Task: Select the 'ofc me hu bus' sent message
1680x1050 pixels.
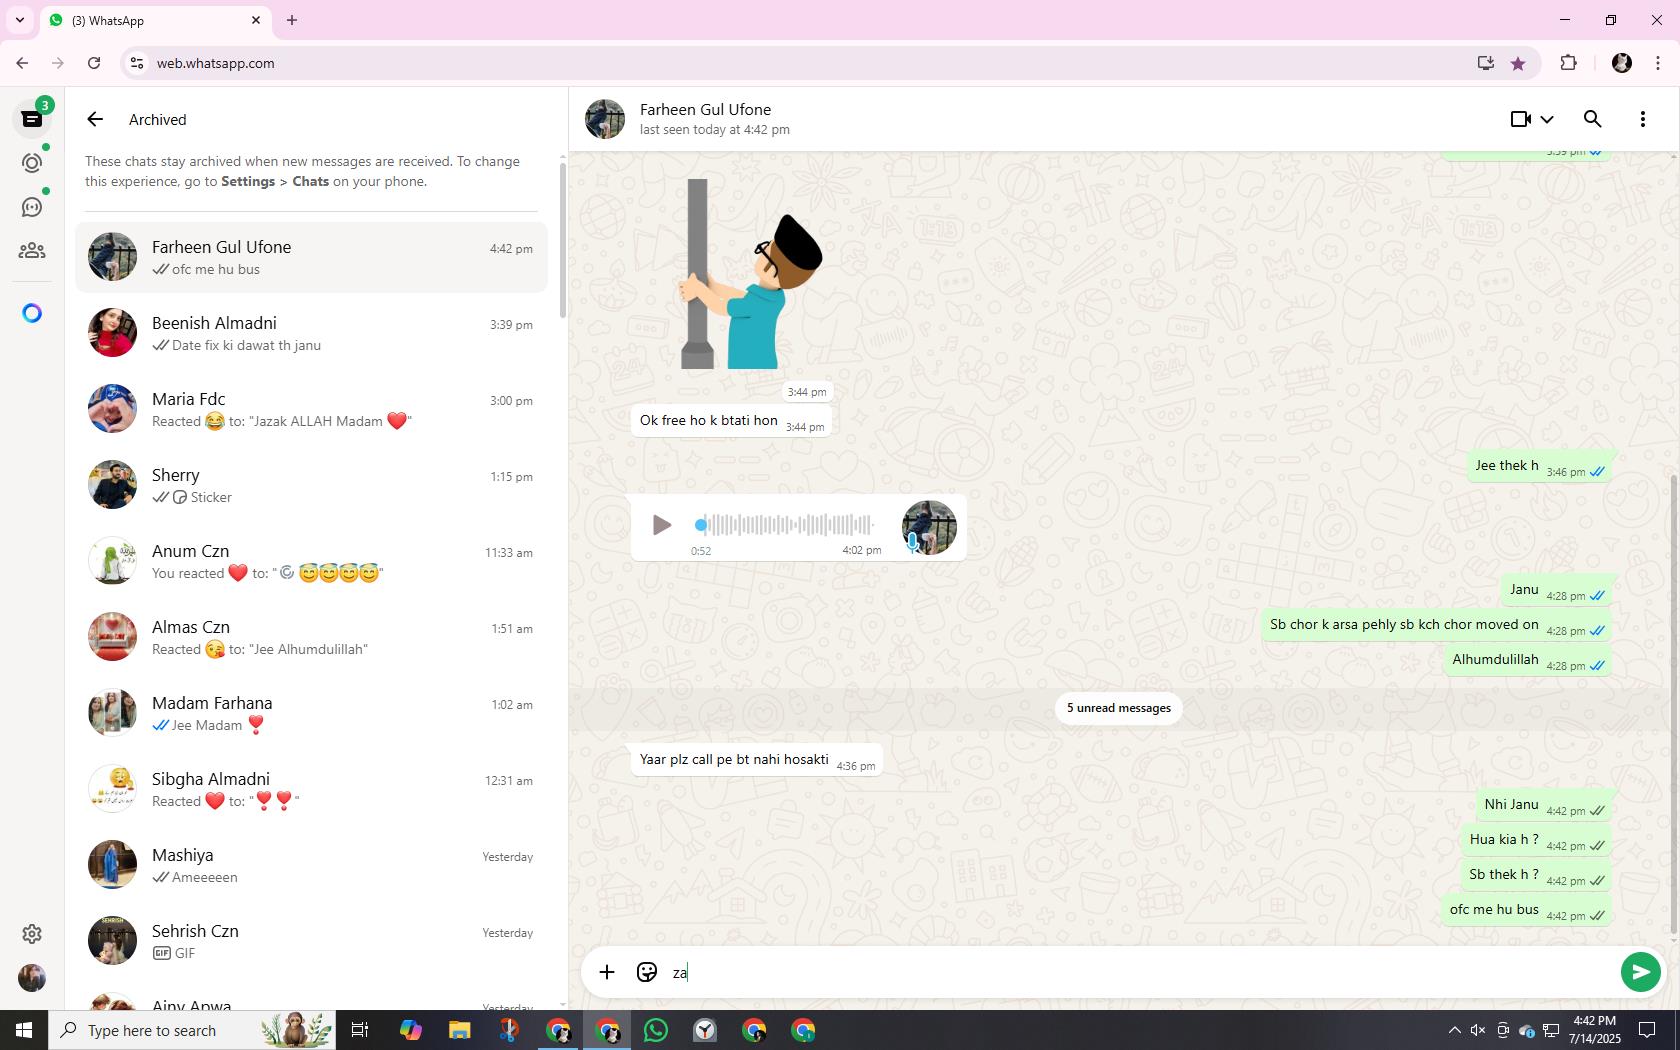Action: point(1526,910)
